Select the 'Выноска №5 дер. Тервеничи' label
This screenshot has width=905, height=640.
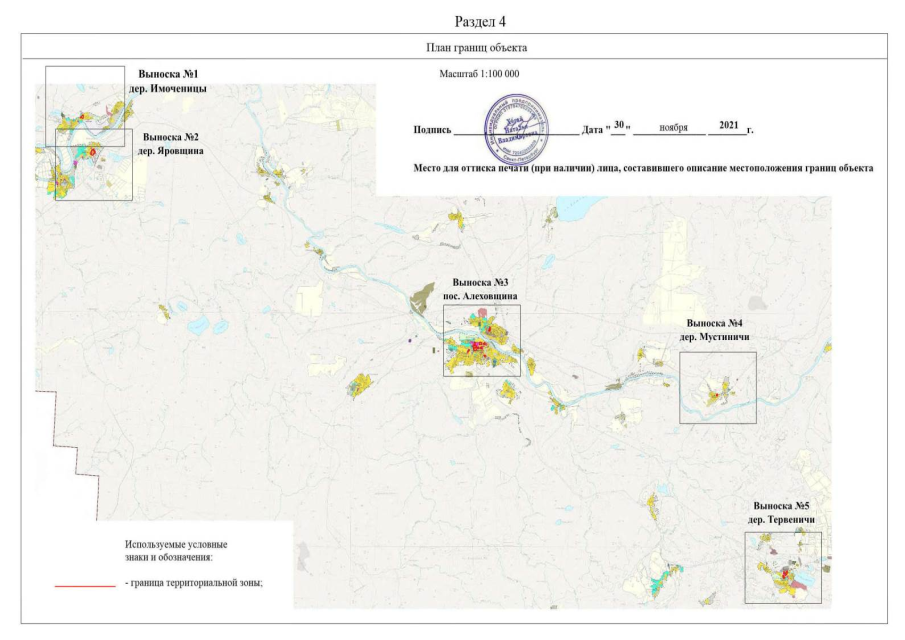(x=788, y=512)
